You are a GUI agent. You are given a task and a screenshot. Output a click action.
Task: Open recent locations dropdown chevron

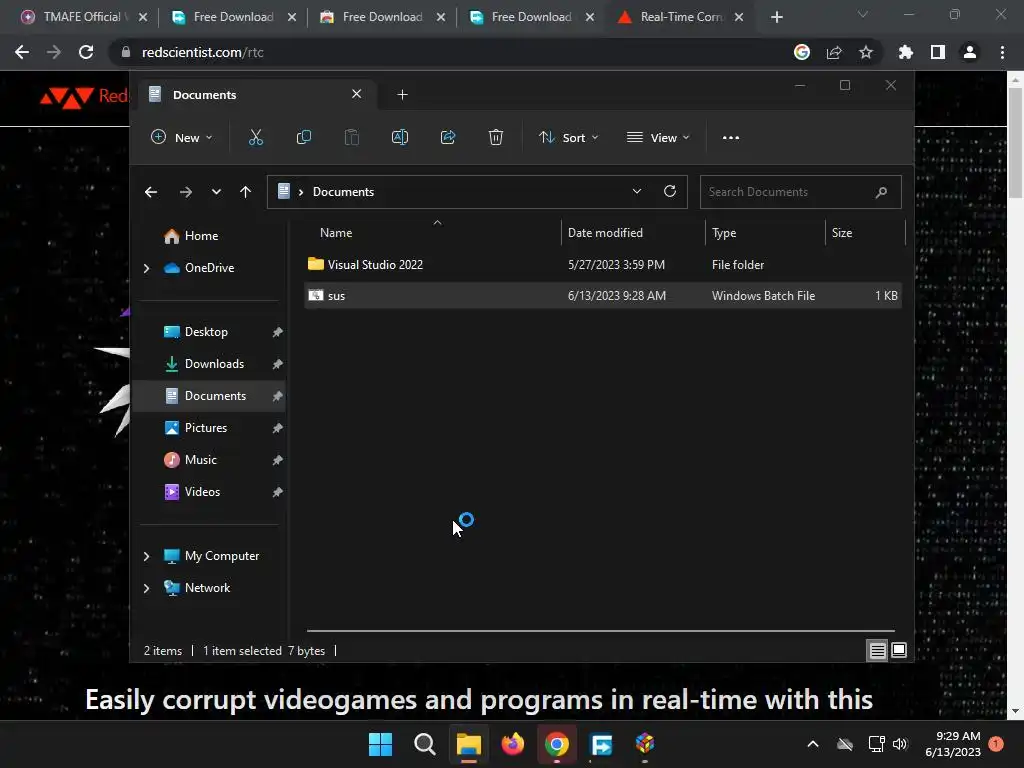coord(216,191)
